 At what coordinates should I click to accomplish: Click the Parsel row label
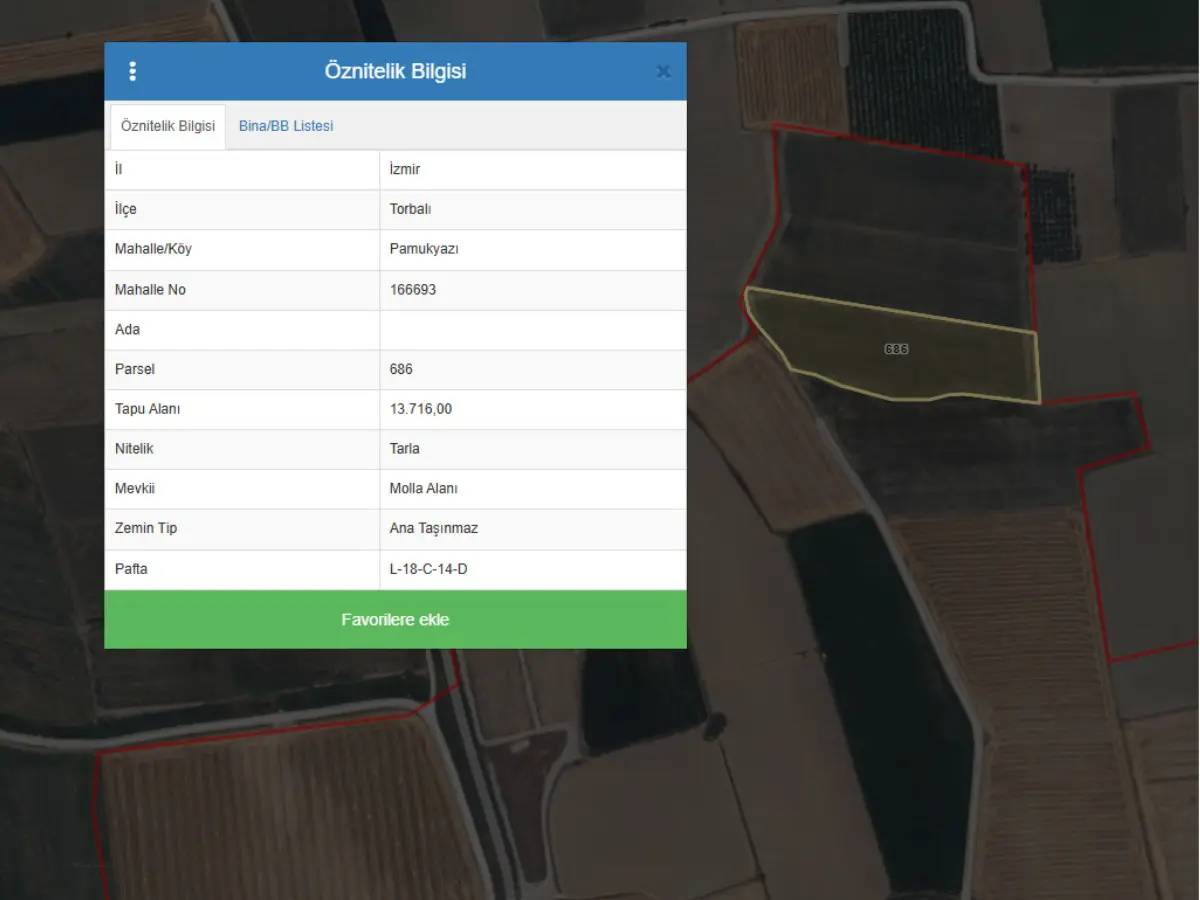[x=135, y=369]
